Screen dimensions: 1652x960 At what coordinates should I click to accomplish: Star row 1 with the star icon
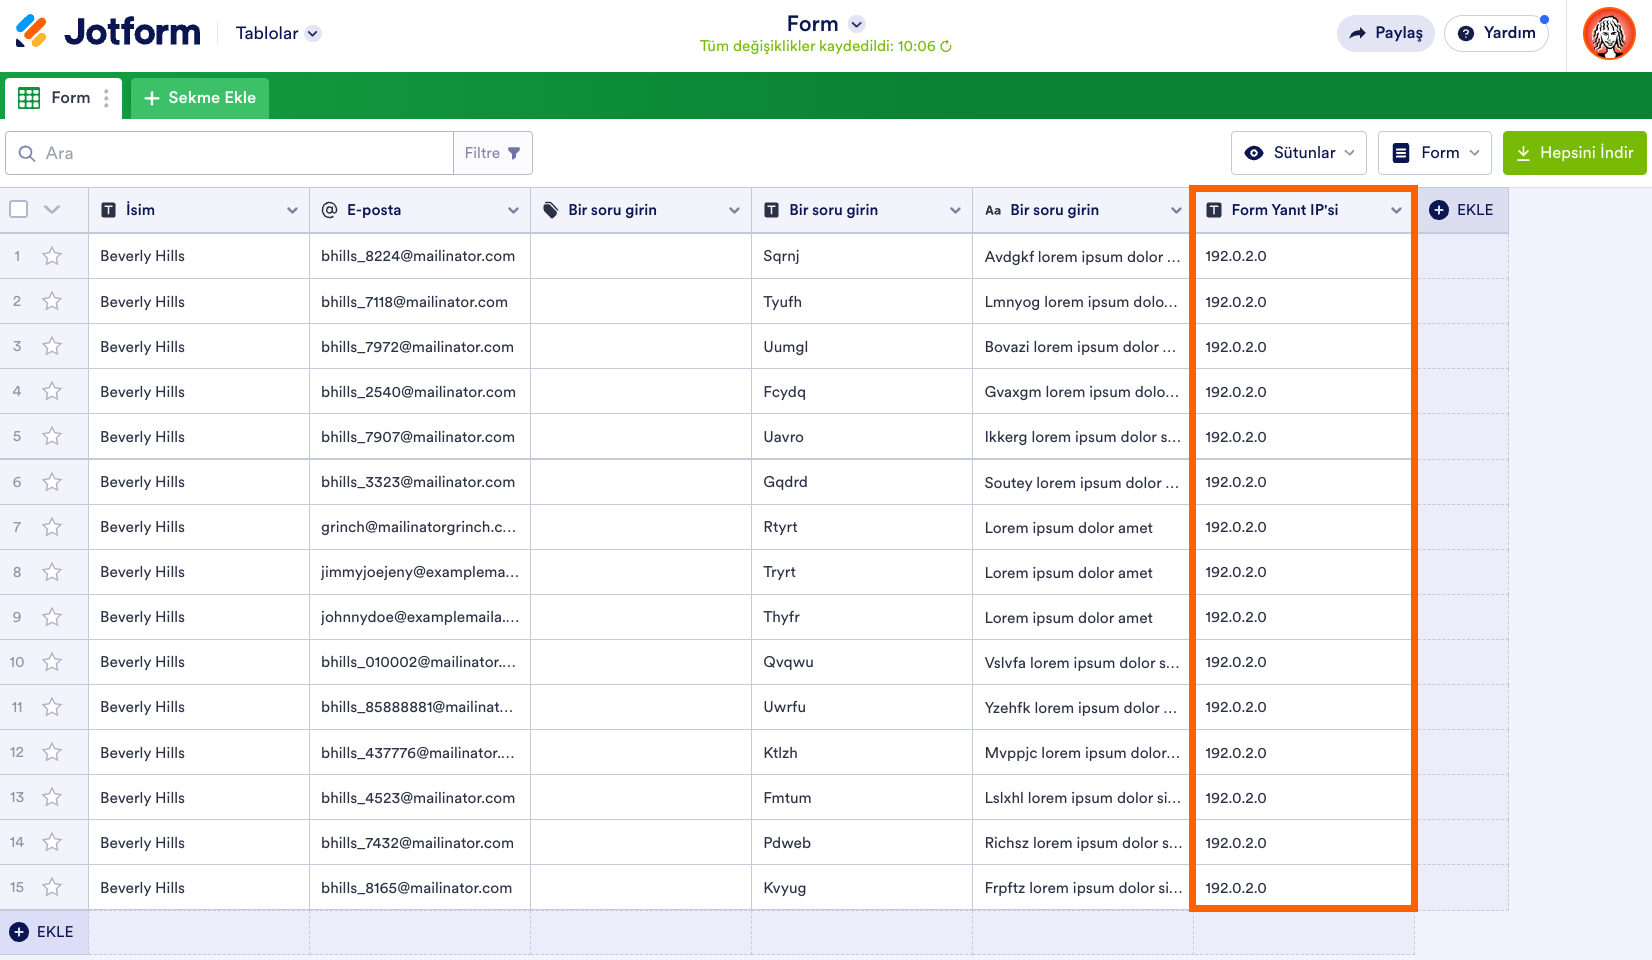[x=52, y=256]
